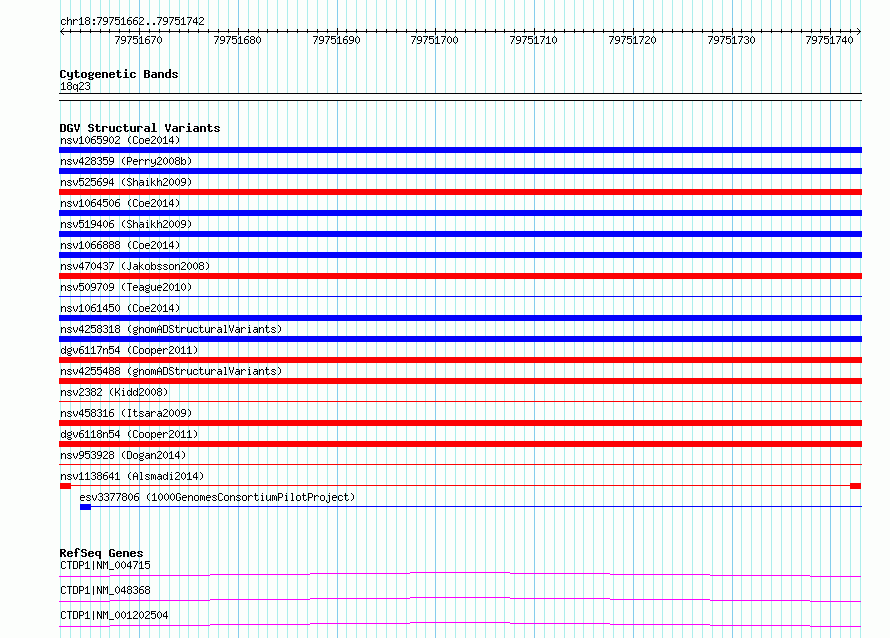Select the nsv1061450 blue variant bar
The image size is (890, 638).
point(460,318)
